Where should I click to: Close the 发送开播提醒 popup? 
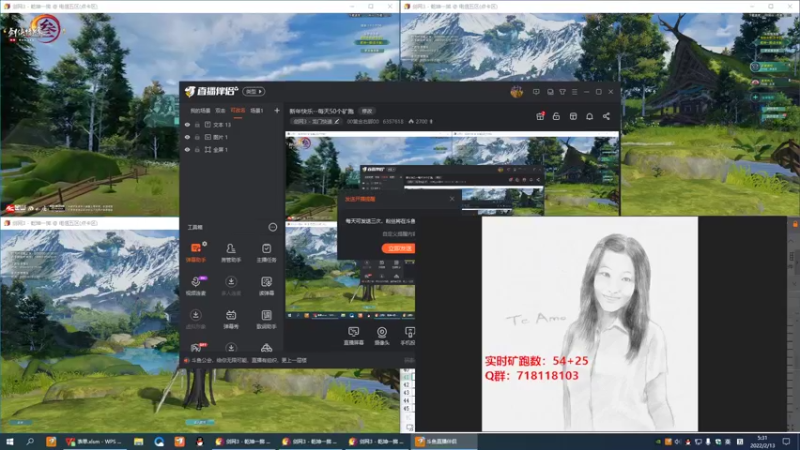tap(452, 199)
